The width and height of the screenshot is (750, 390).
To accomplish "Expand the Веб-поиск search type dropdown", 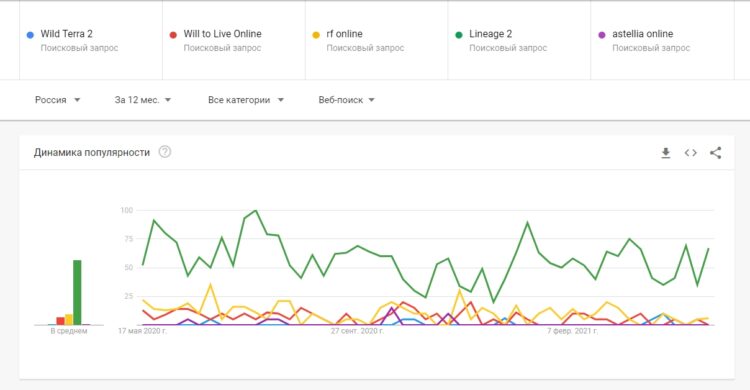I will (346, 100).
